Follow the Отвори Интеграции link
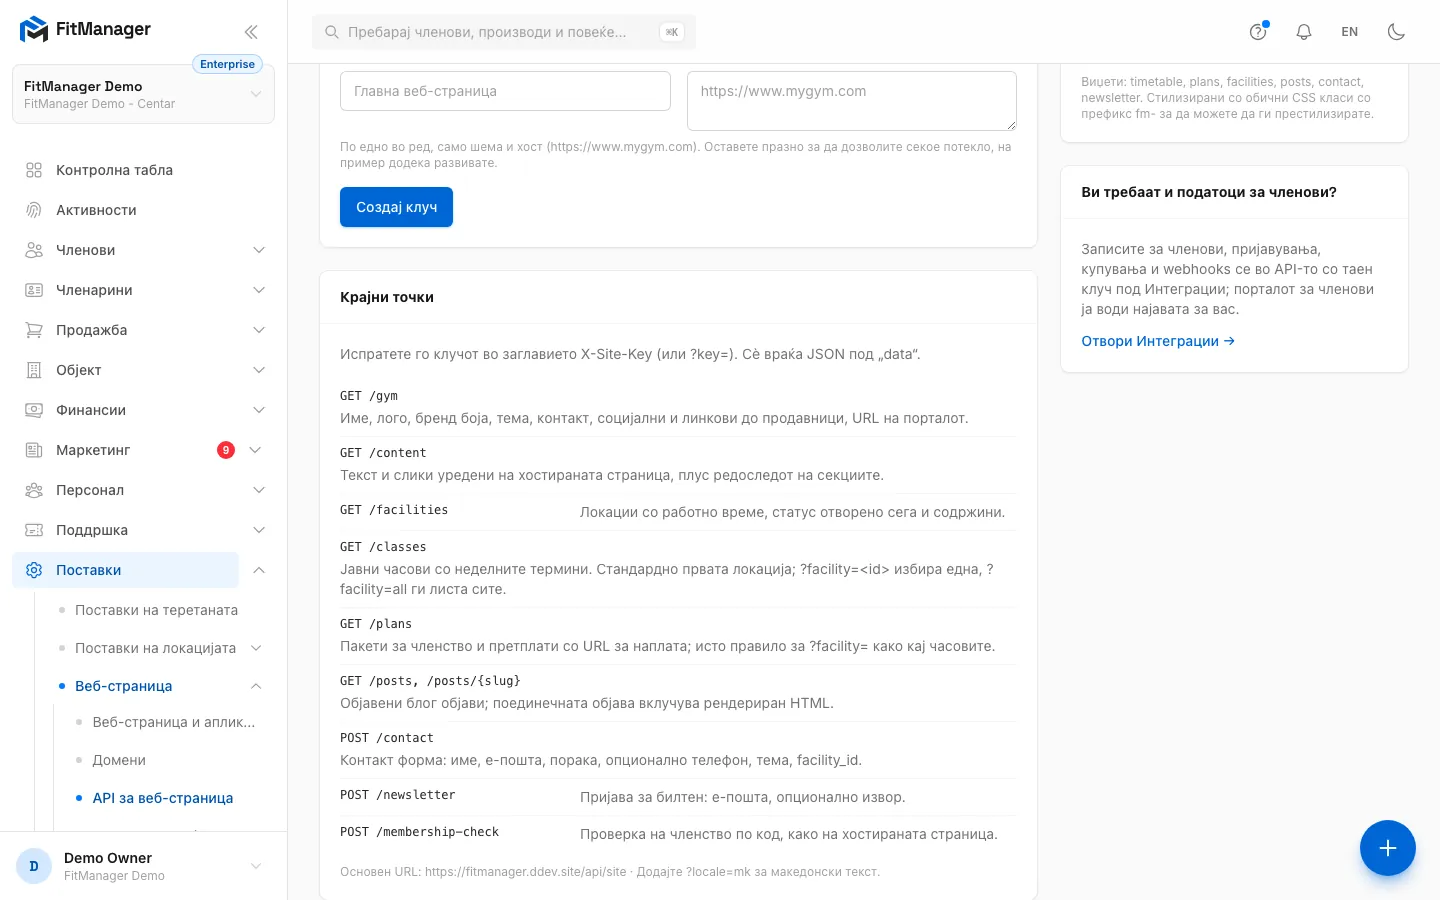Viewport: 1440px width, 900px height. tap(1158, 341)
